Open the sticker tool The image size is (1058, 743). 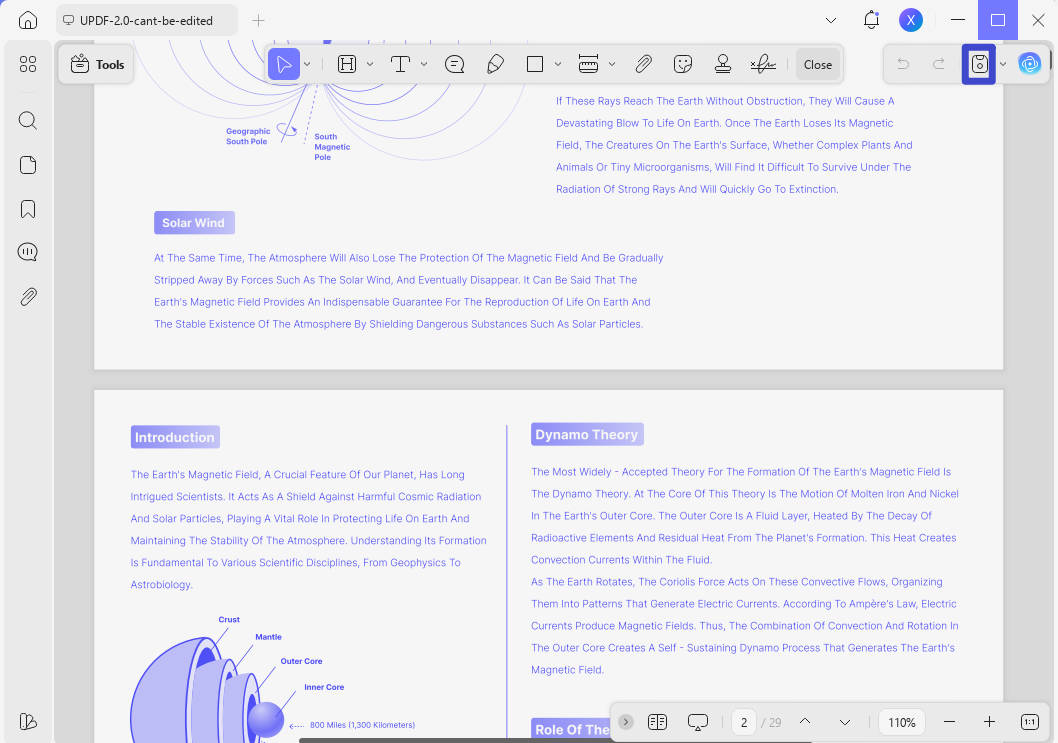coord(683,65)
